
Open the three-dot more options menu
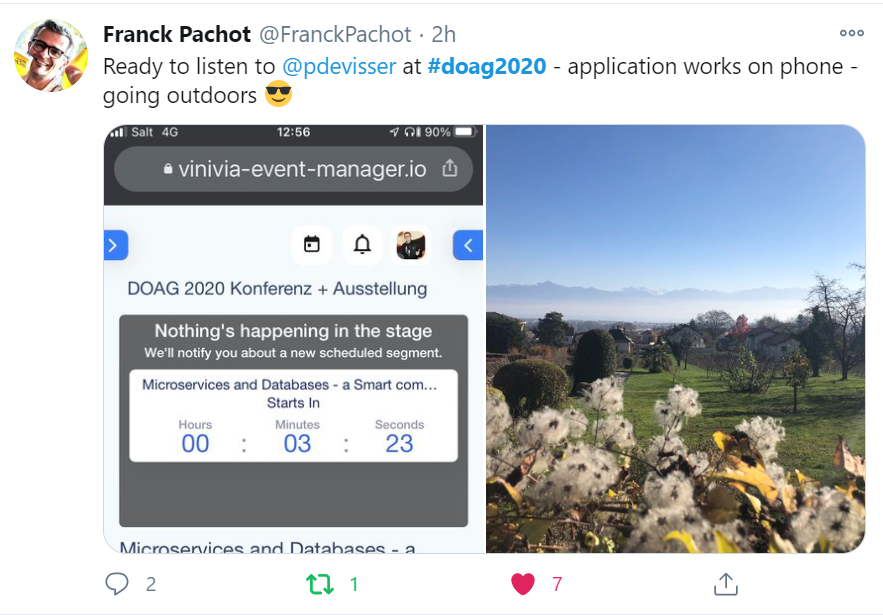tap(851, 33)
